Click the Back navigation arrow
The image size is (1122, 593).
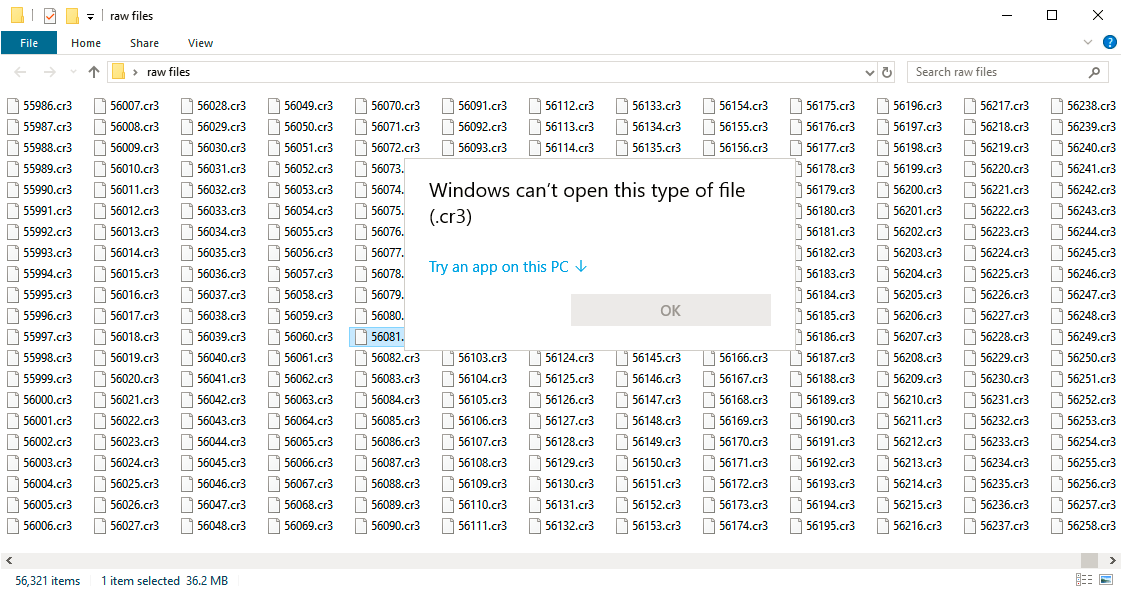coord(21,71)
